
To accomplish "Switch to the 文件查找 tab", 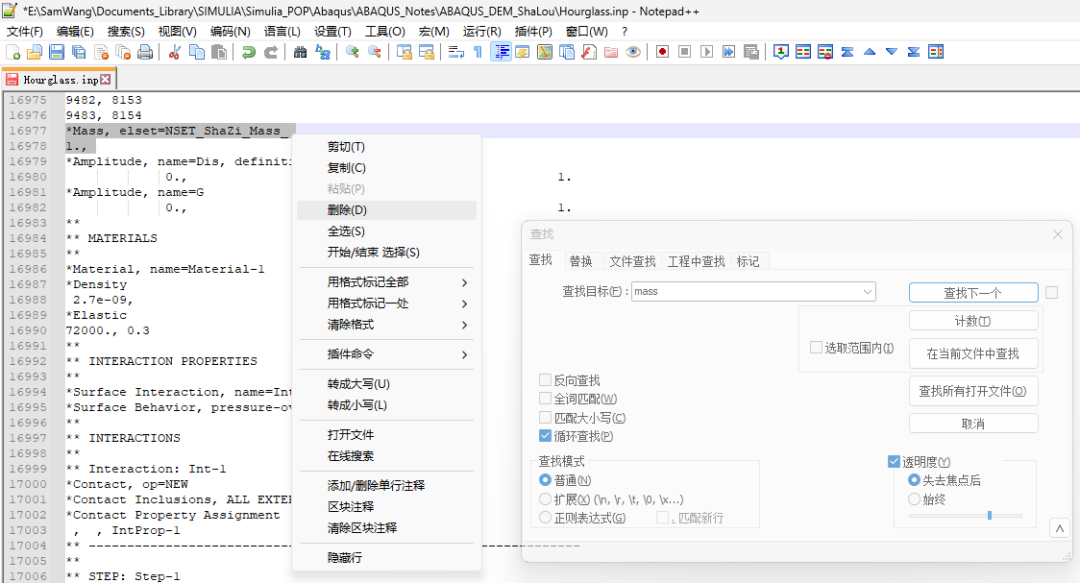I will pos(632,261).
